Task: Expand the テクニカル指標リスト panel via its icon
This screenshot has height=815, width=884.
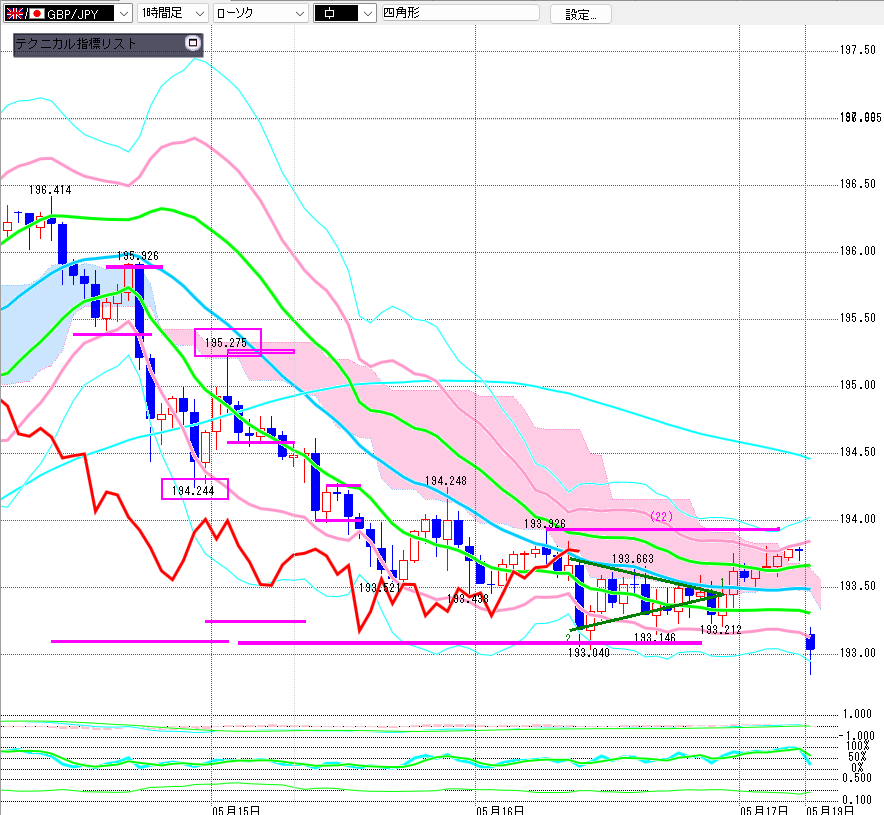Action: (193, 44)
